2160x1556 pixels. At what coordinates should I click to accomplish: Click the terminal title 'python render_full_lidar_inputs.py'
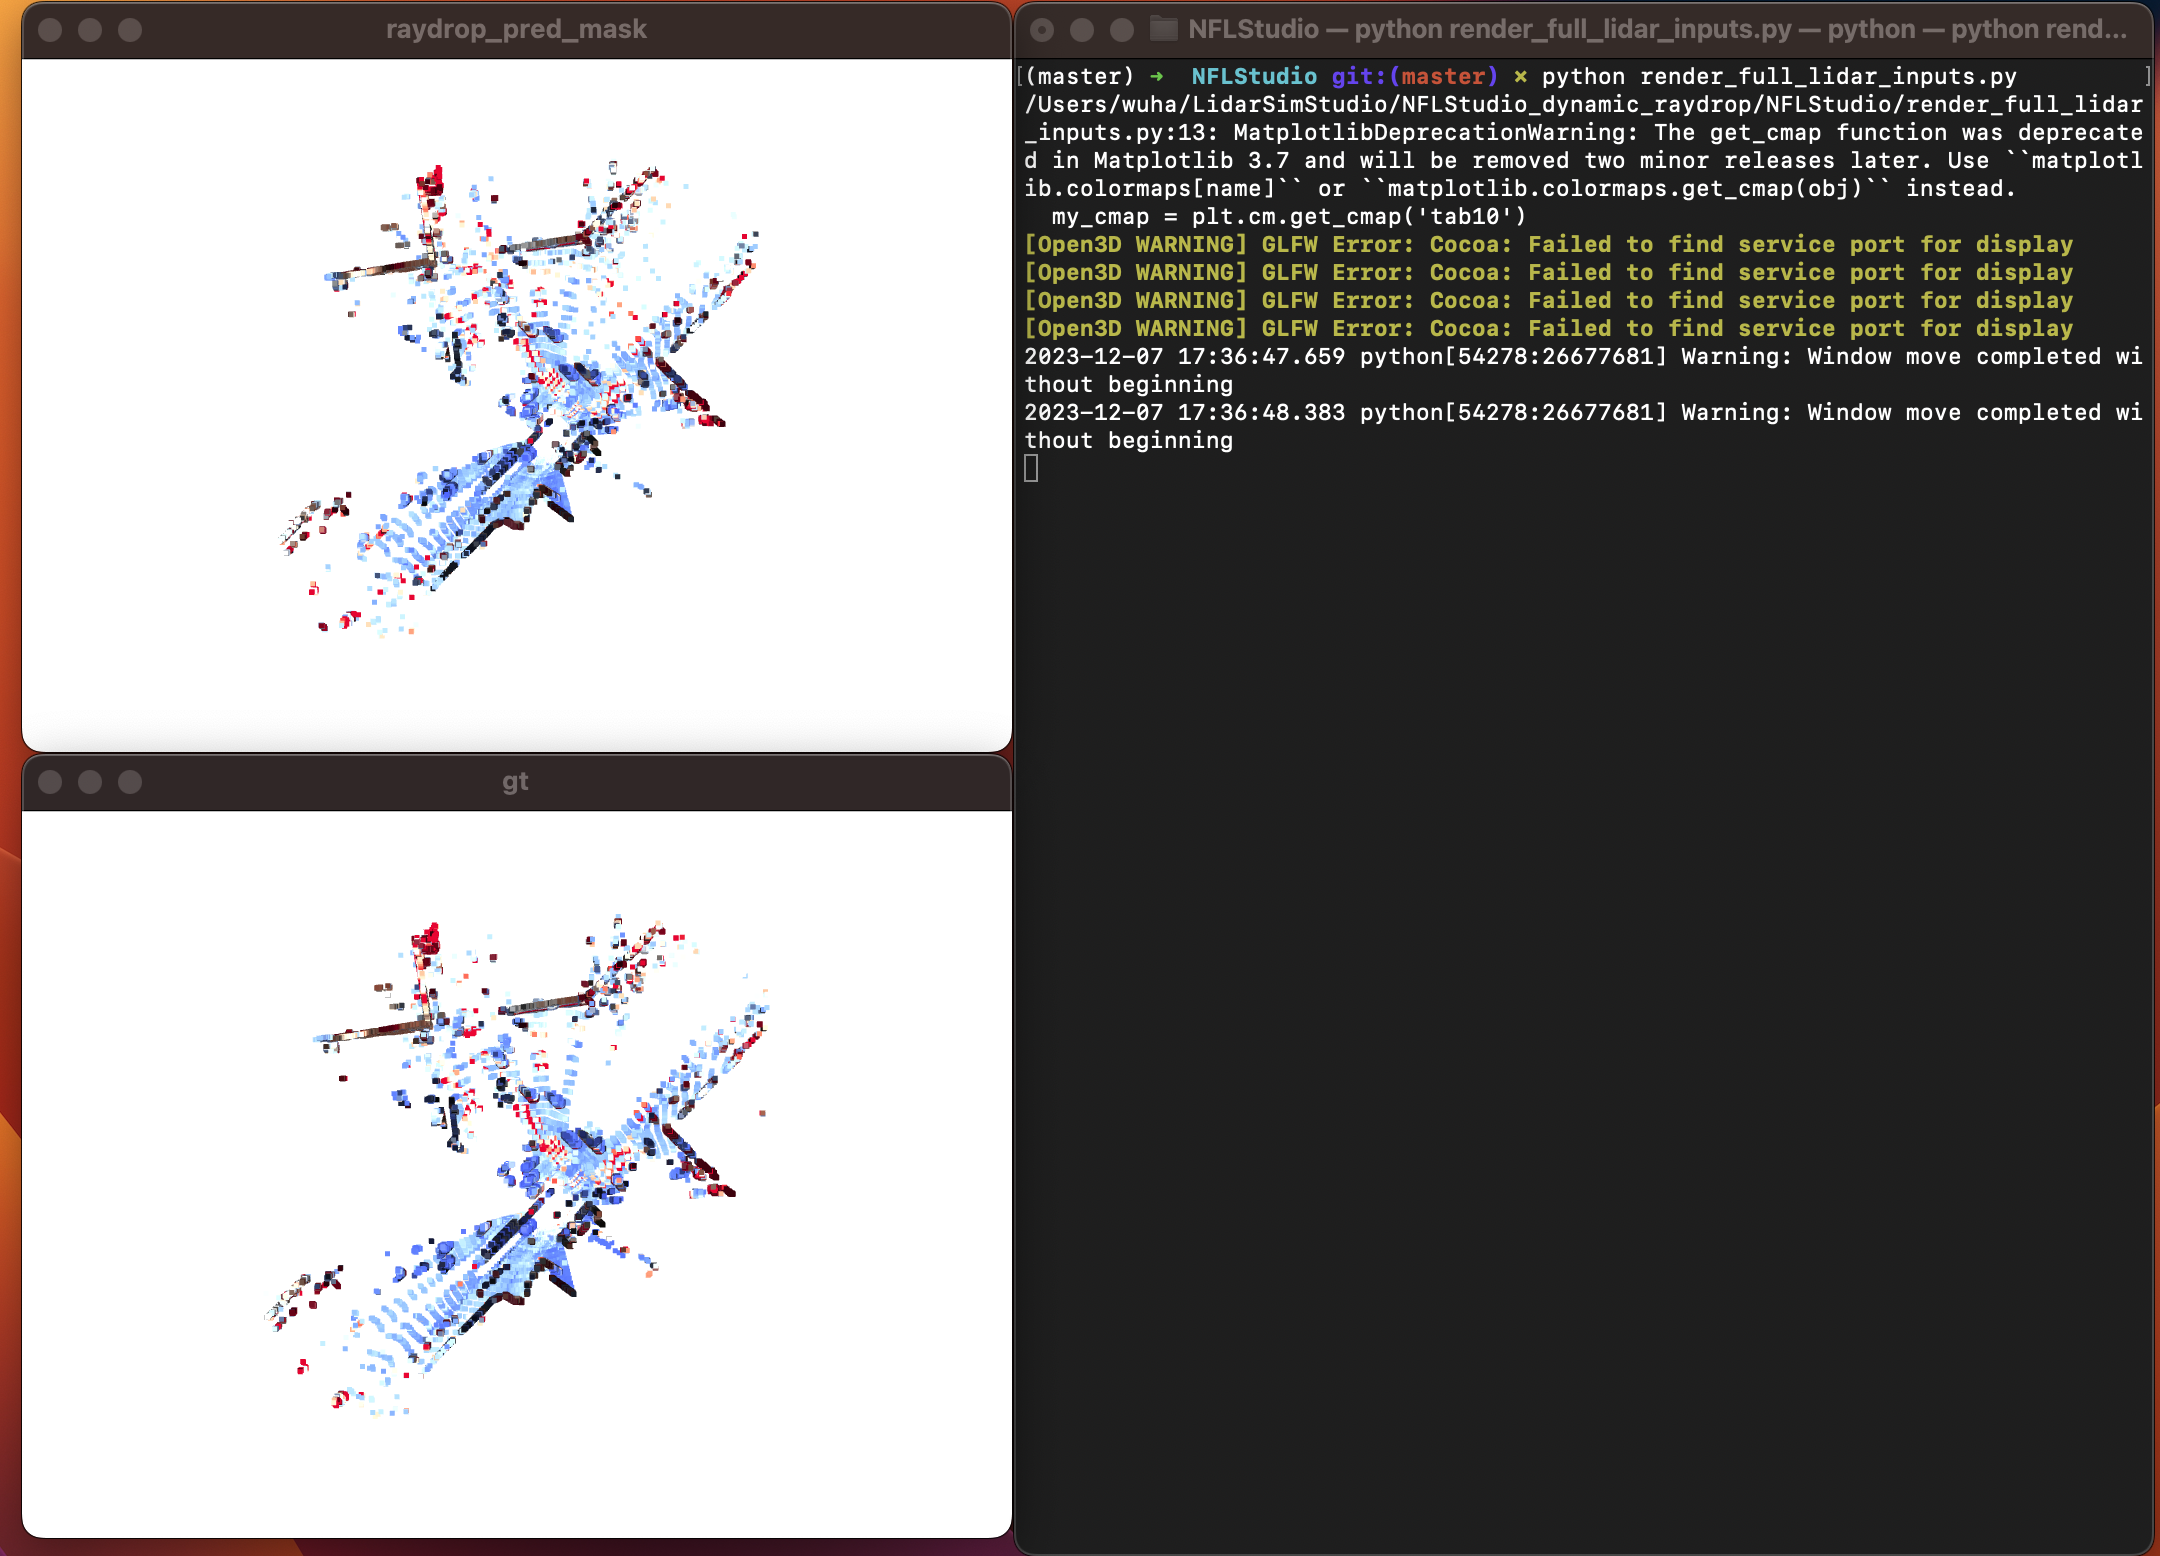pyautogui.click(x=1572, y=30)
